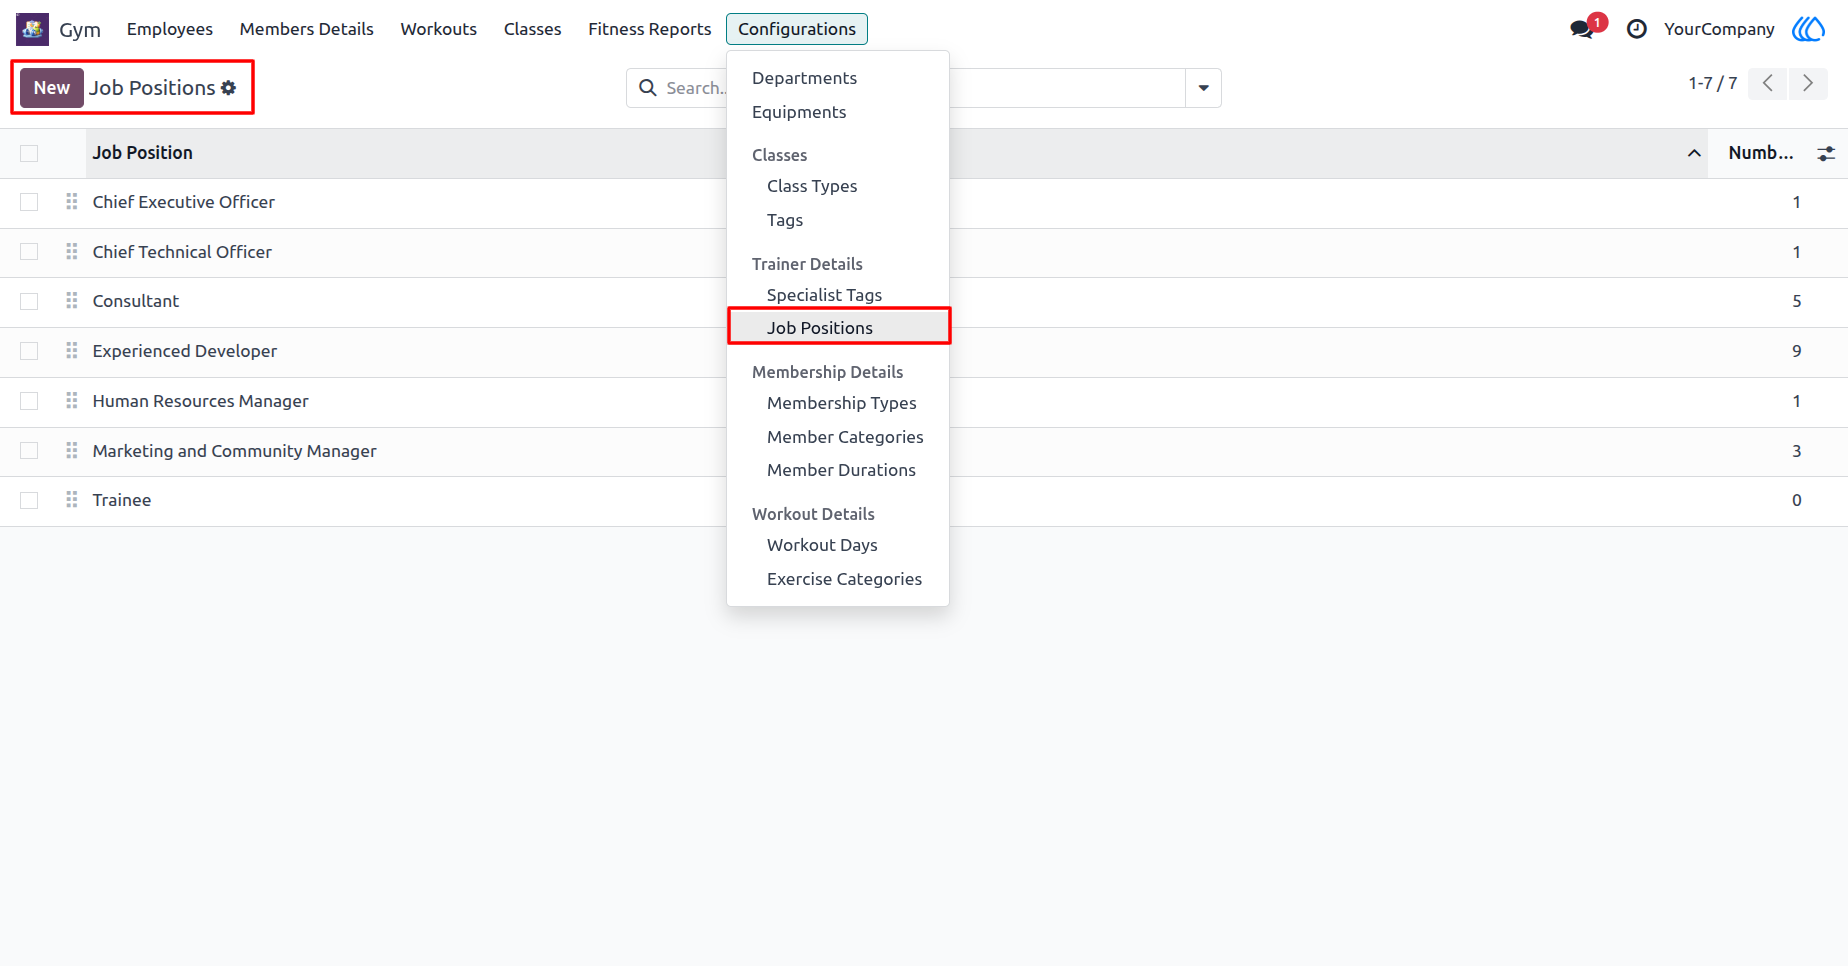Open the Fitness Reports menu
The width and height of the screenshot is (1848, 966).
coord(650,29)
